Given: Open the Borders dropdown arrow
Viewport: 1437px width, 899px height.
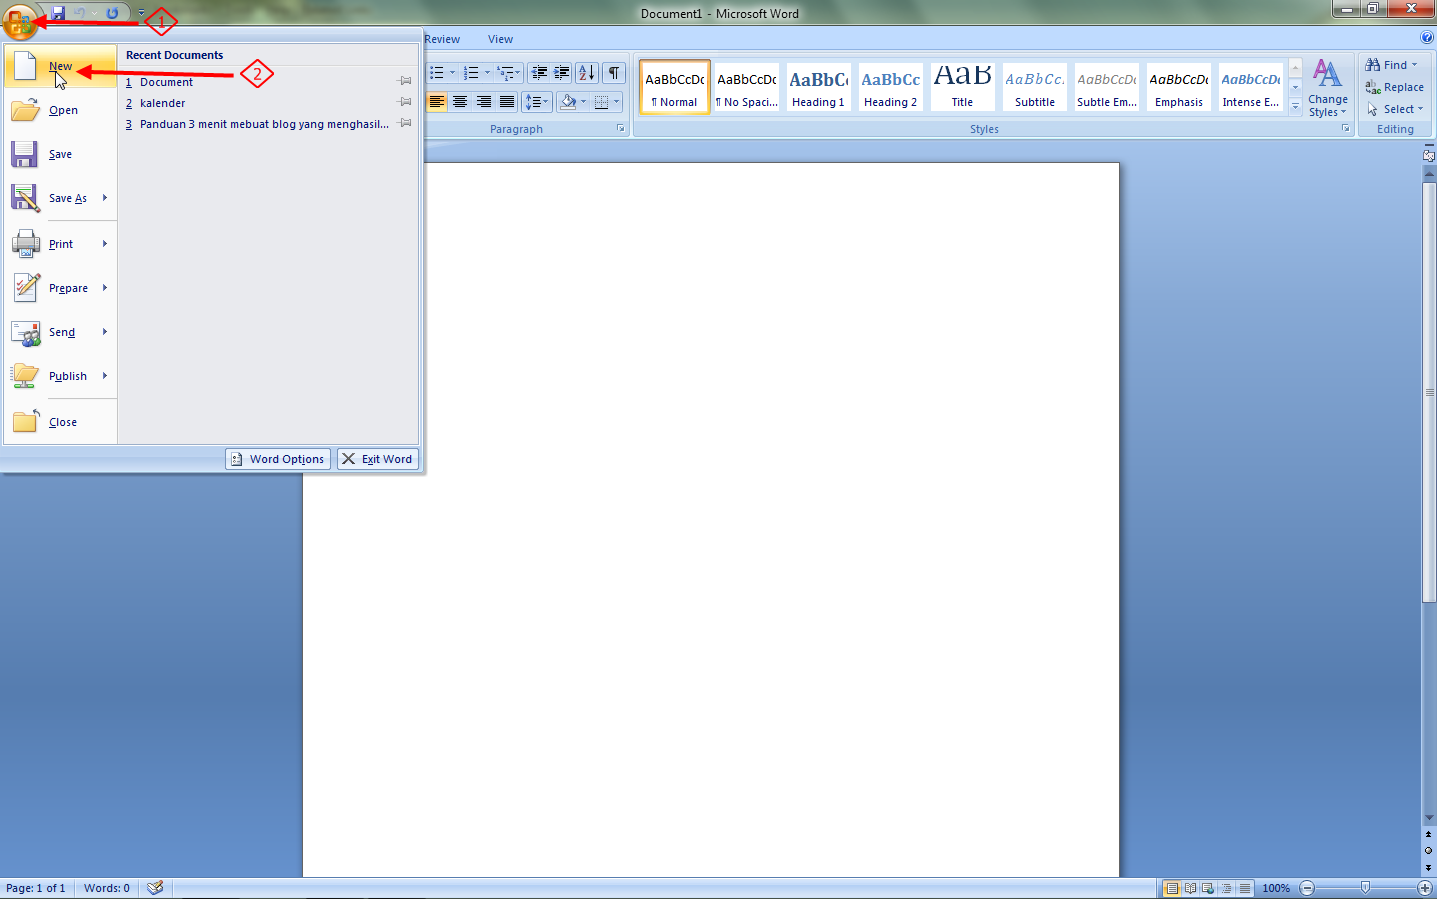Looking at the screenshot, I should coord(616,102).
